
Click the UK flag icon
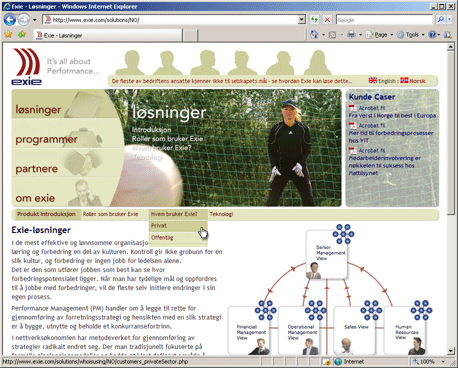pyautogui.click(x=373, y=80)
